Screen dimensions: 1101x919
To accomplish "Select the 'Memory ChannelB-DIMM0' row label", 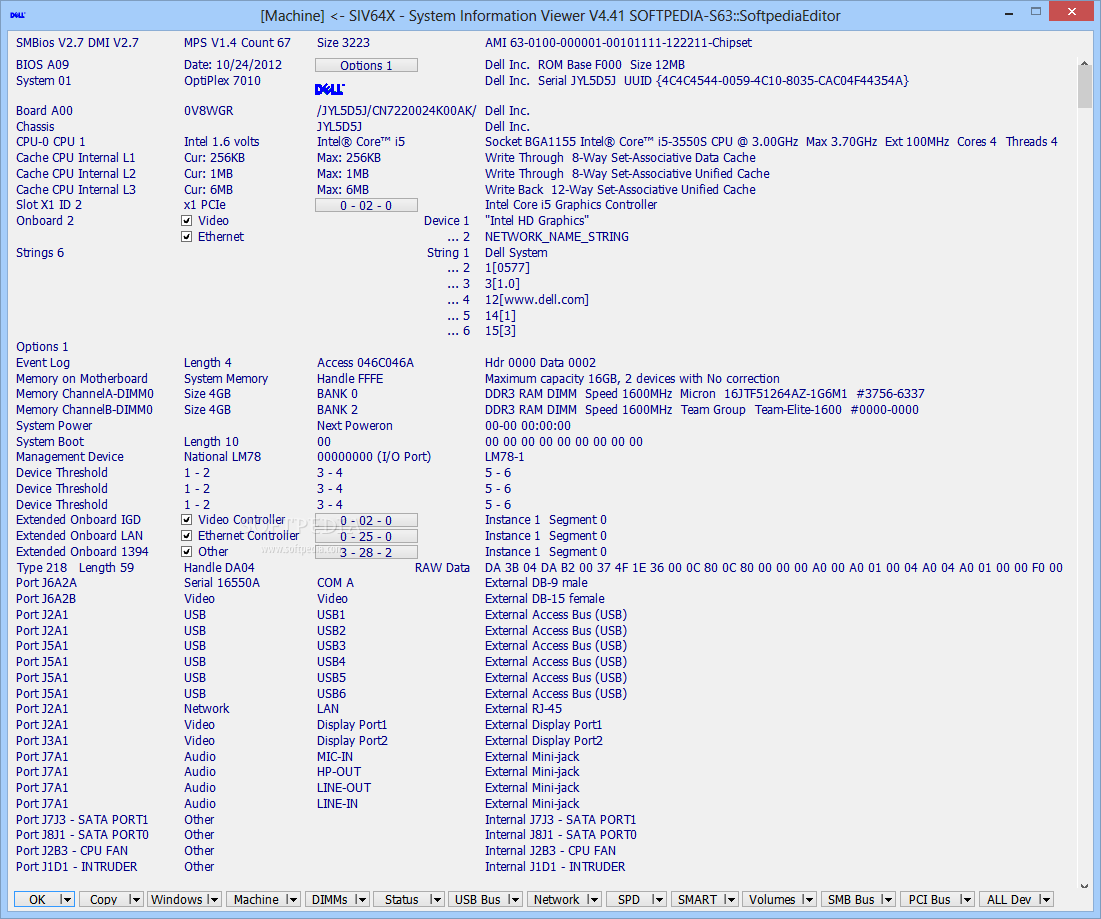I will point(84,410).
